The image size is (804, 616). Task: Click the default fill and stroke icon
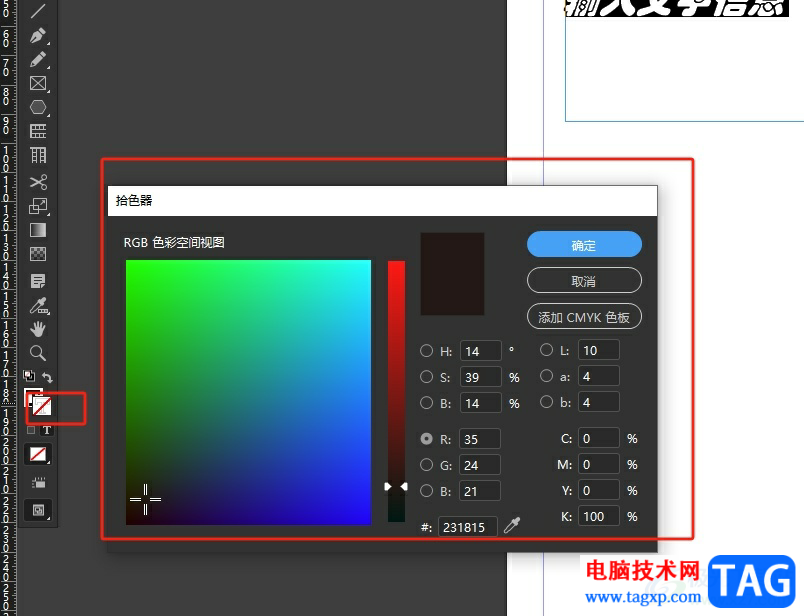tap(29, 376)
